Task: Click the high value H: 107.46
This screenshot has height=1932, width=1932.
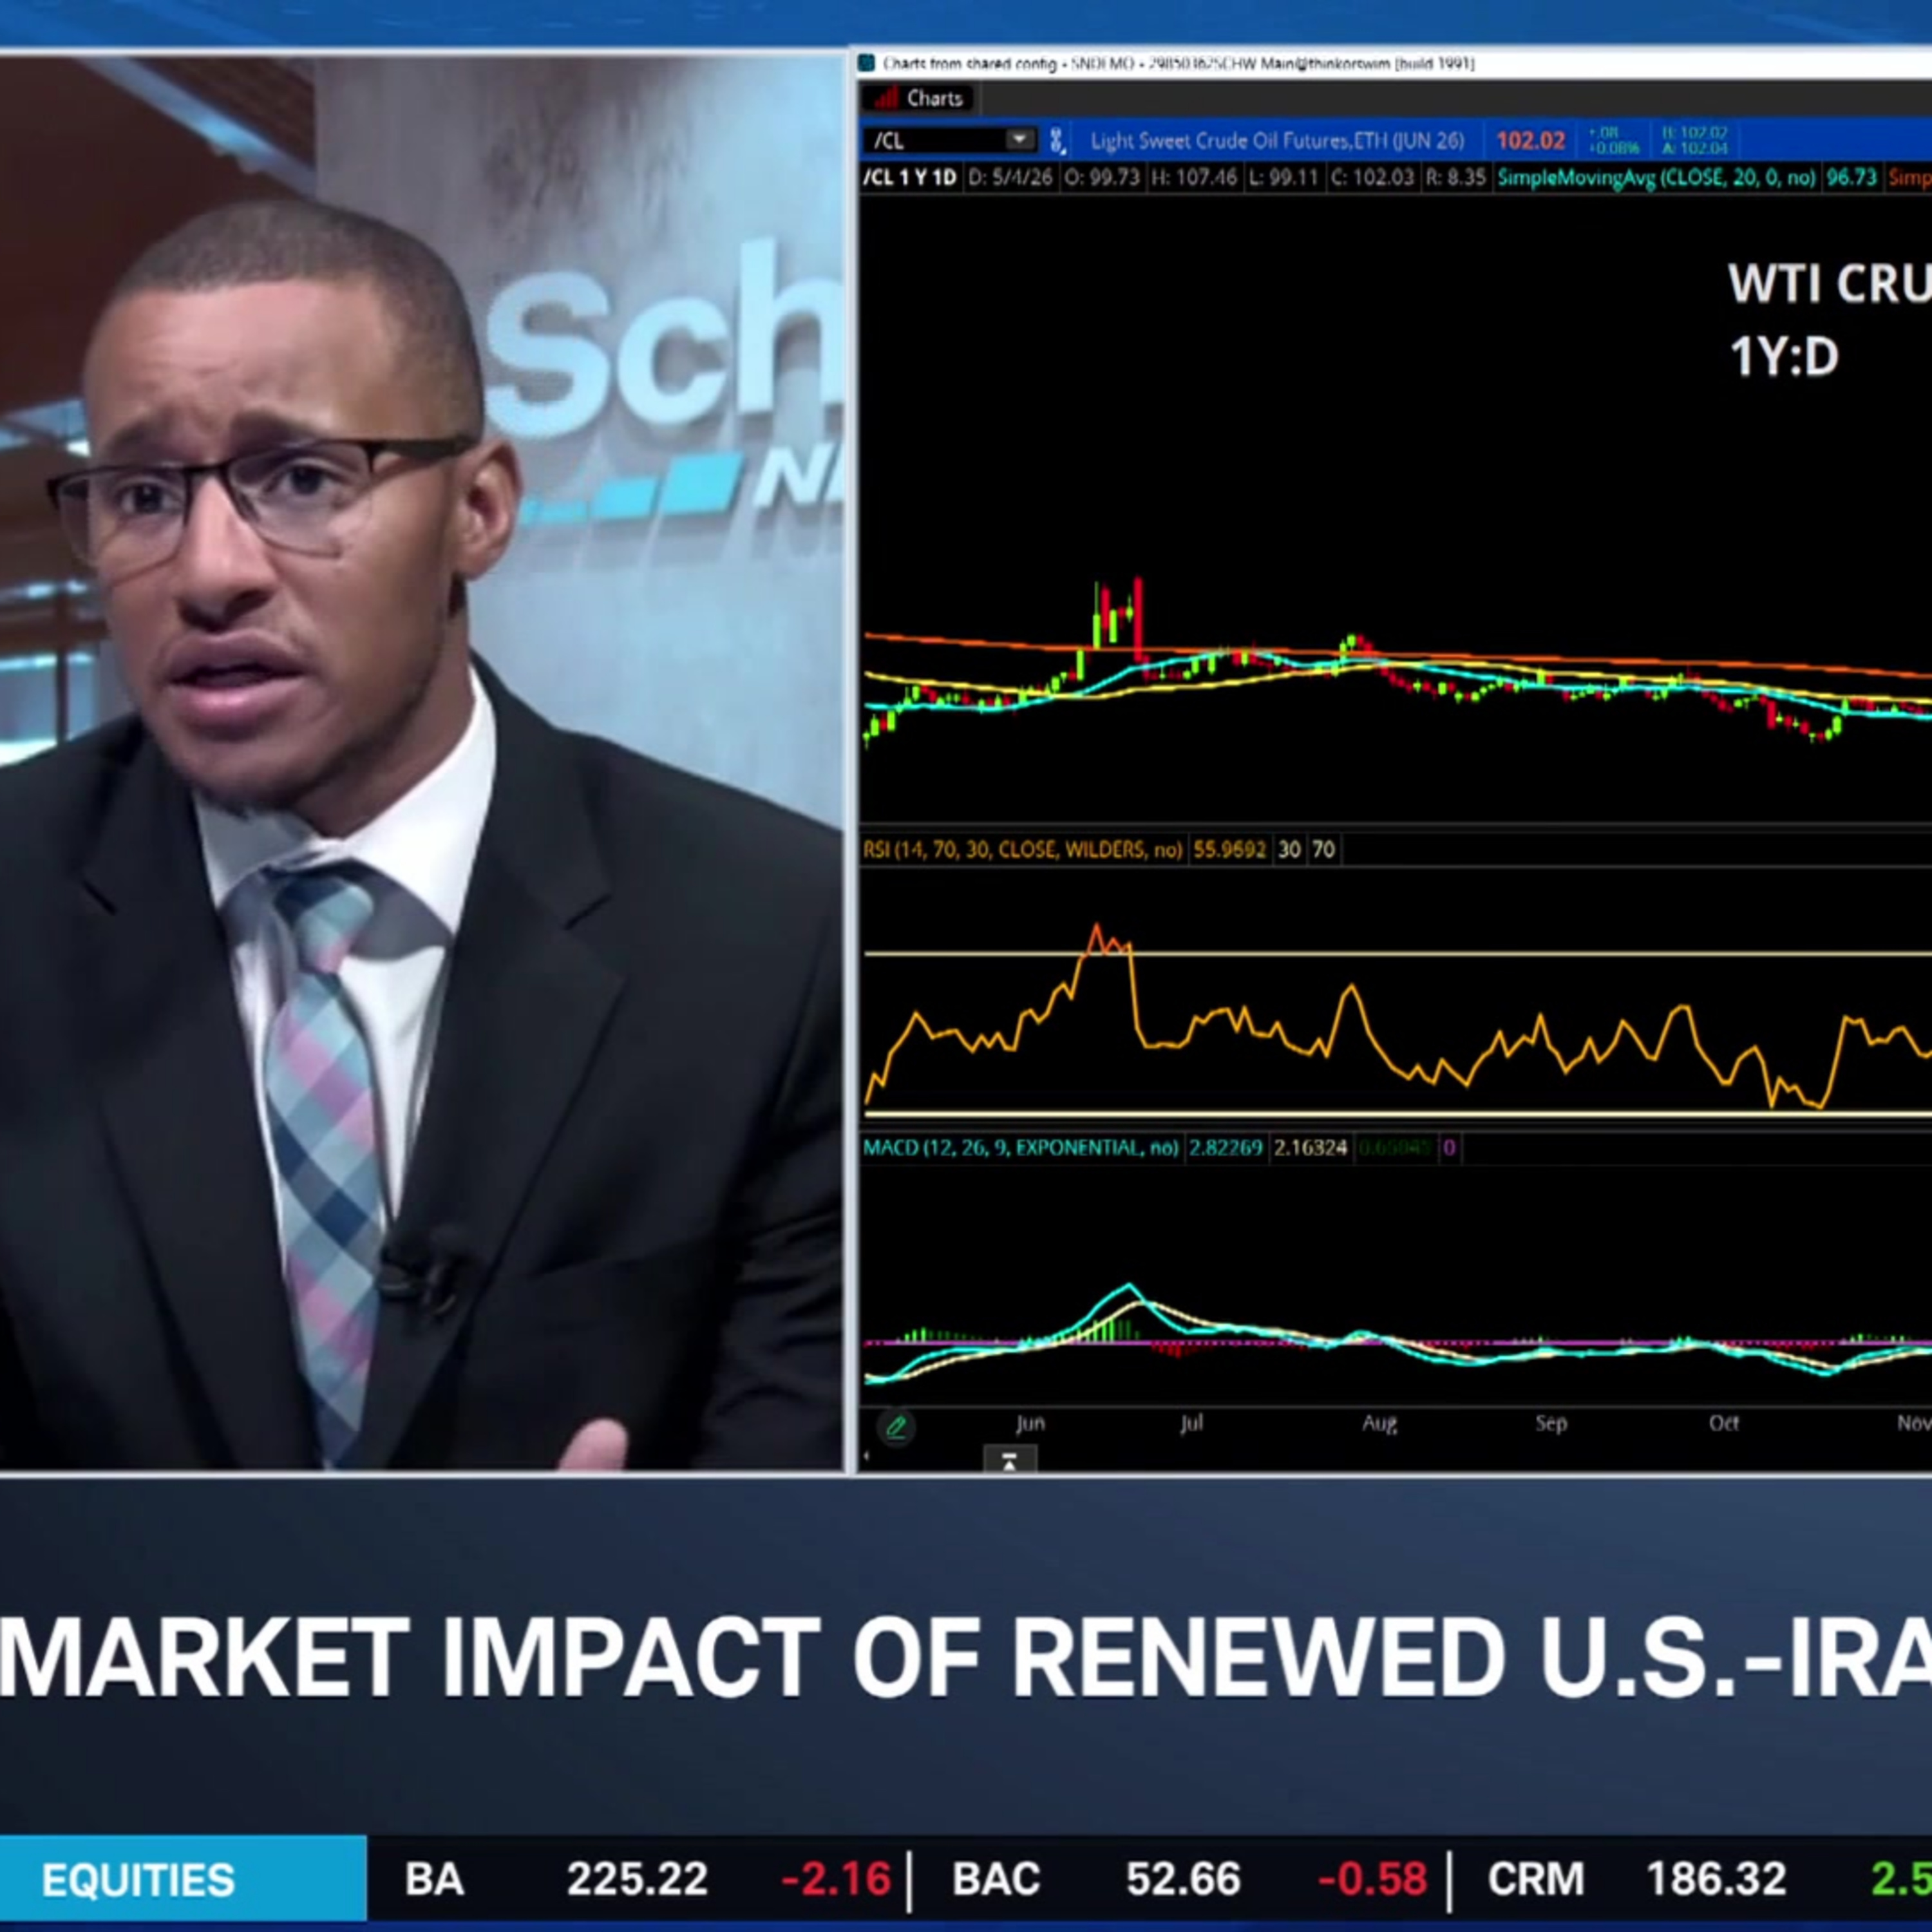Action: [x=1194, y=178]
